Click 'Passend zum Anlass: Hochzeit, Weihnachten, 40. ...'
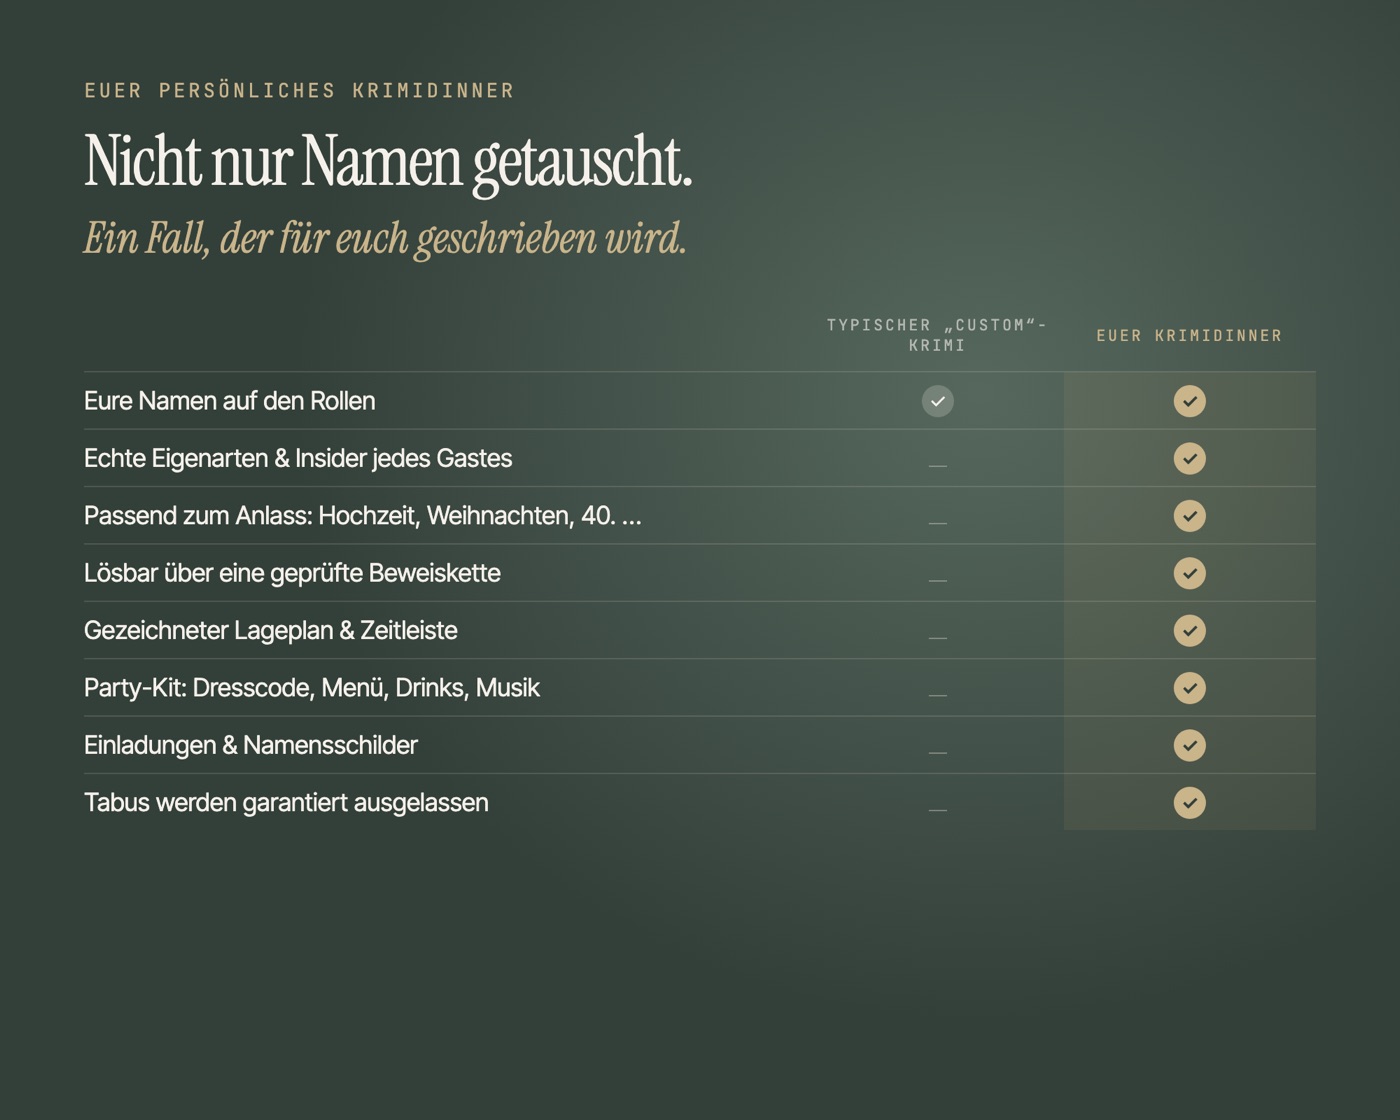1400x1120 pixels. pos(363,516)
